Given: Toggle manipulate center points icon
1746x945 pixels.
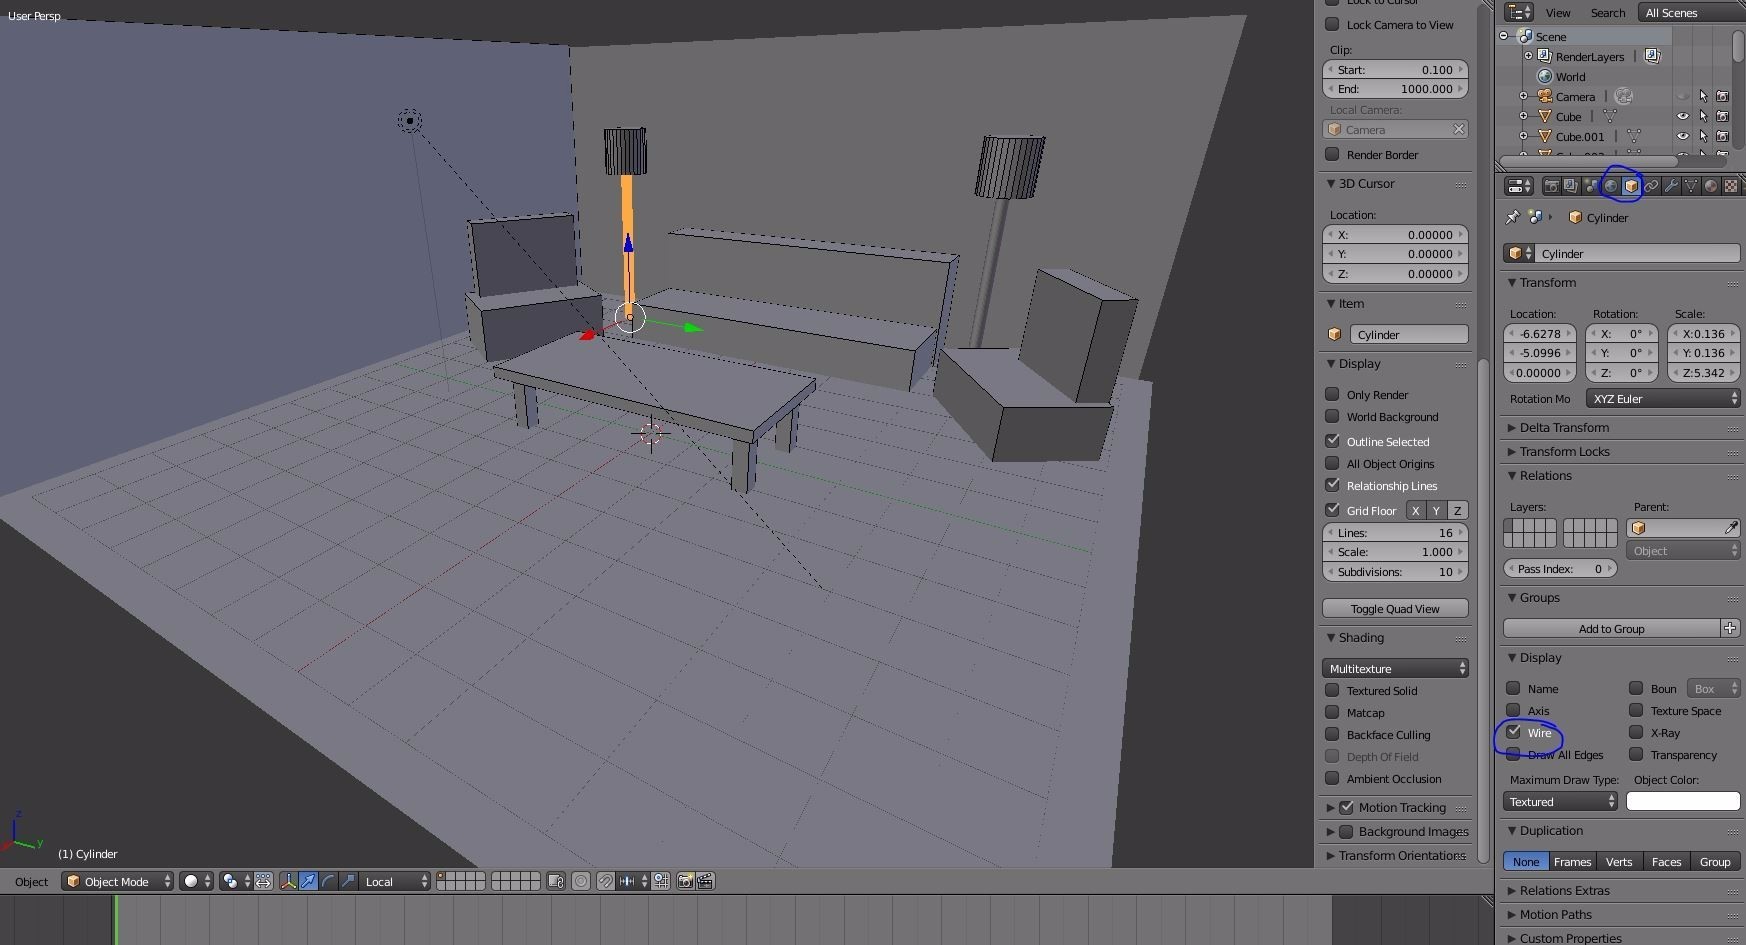Looking at the screenshot, I should pyautogui.click(x=263, y=881).
